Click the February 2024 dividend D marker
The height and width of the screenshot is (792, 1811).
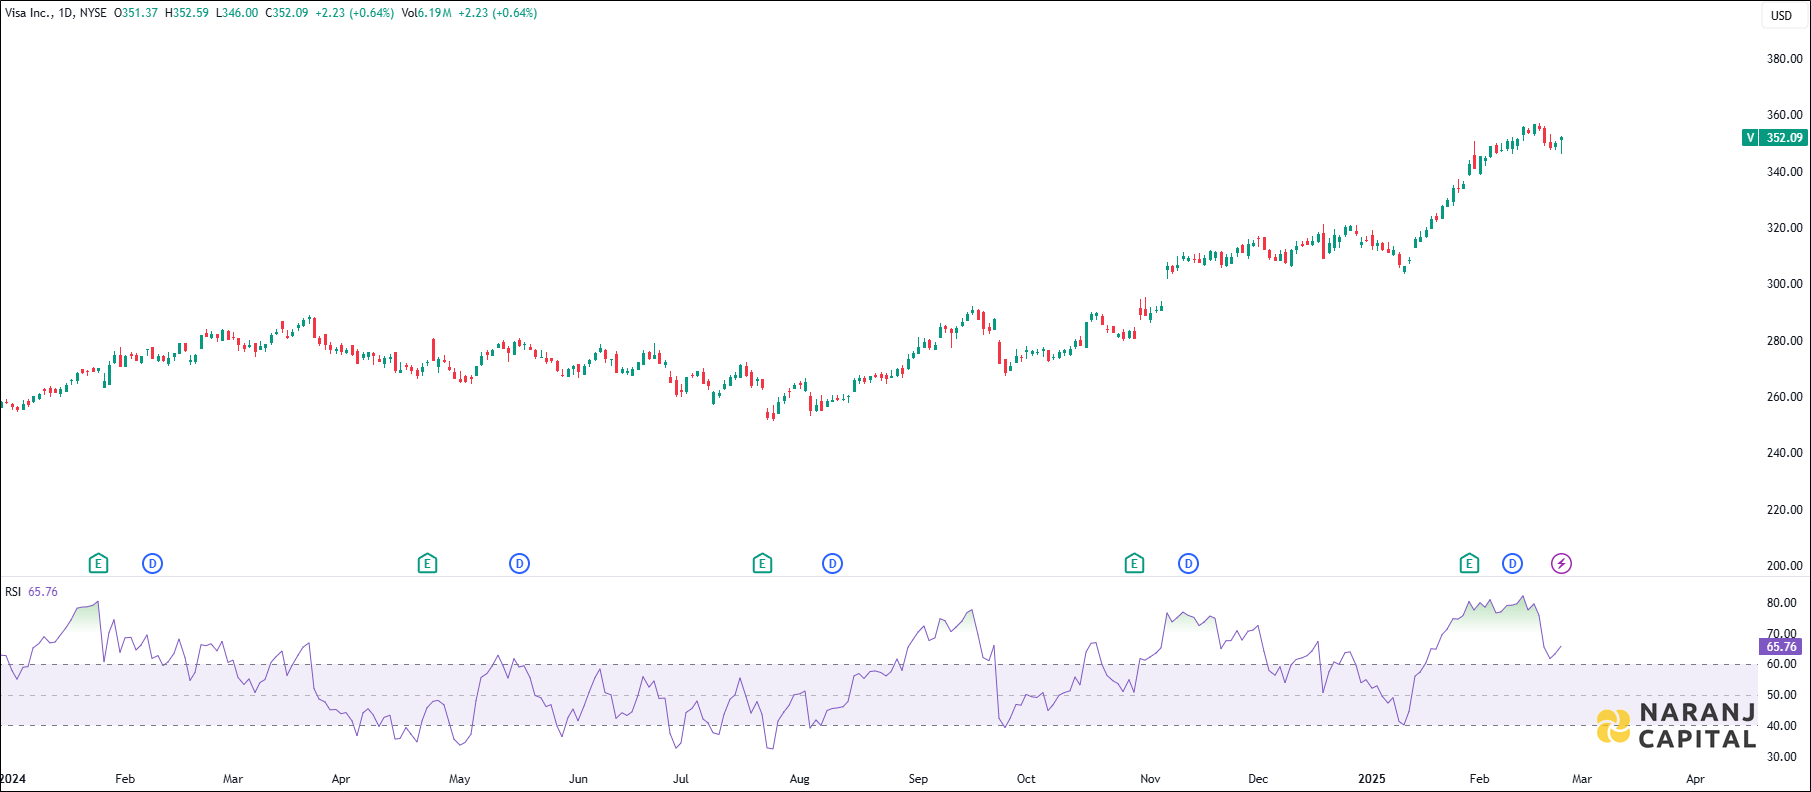pos(152,564)
